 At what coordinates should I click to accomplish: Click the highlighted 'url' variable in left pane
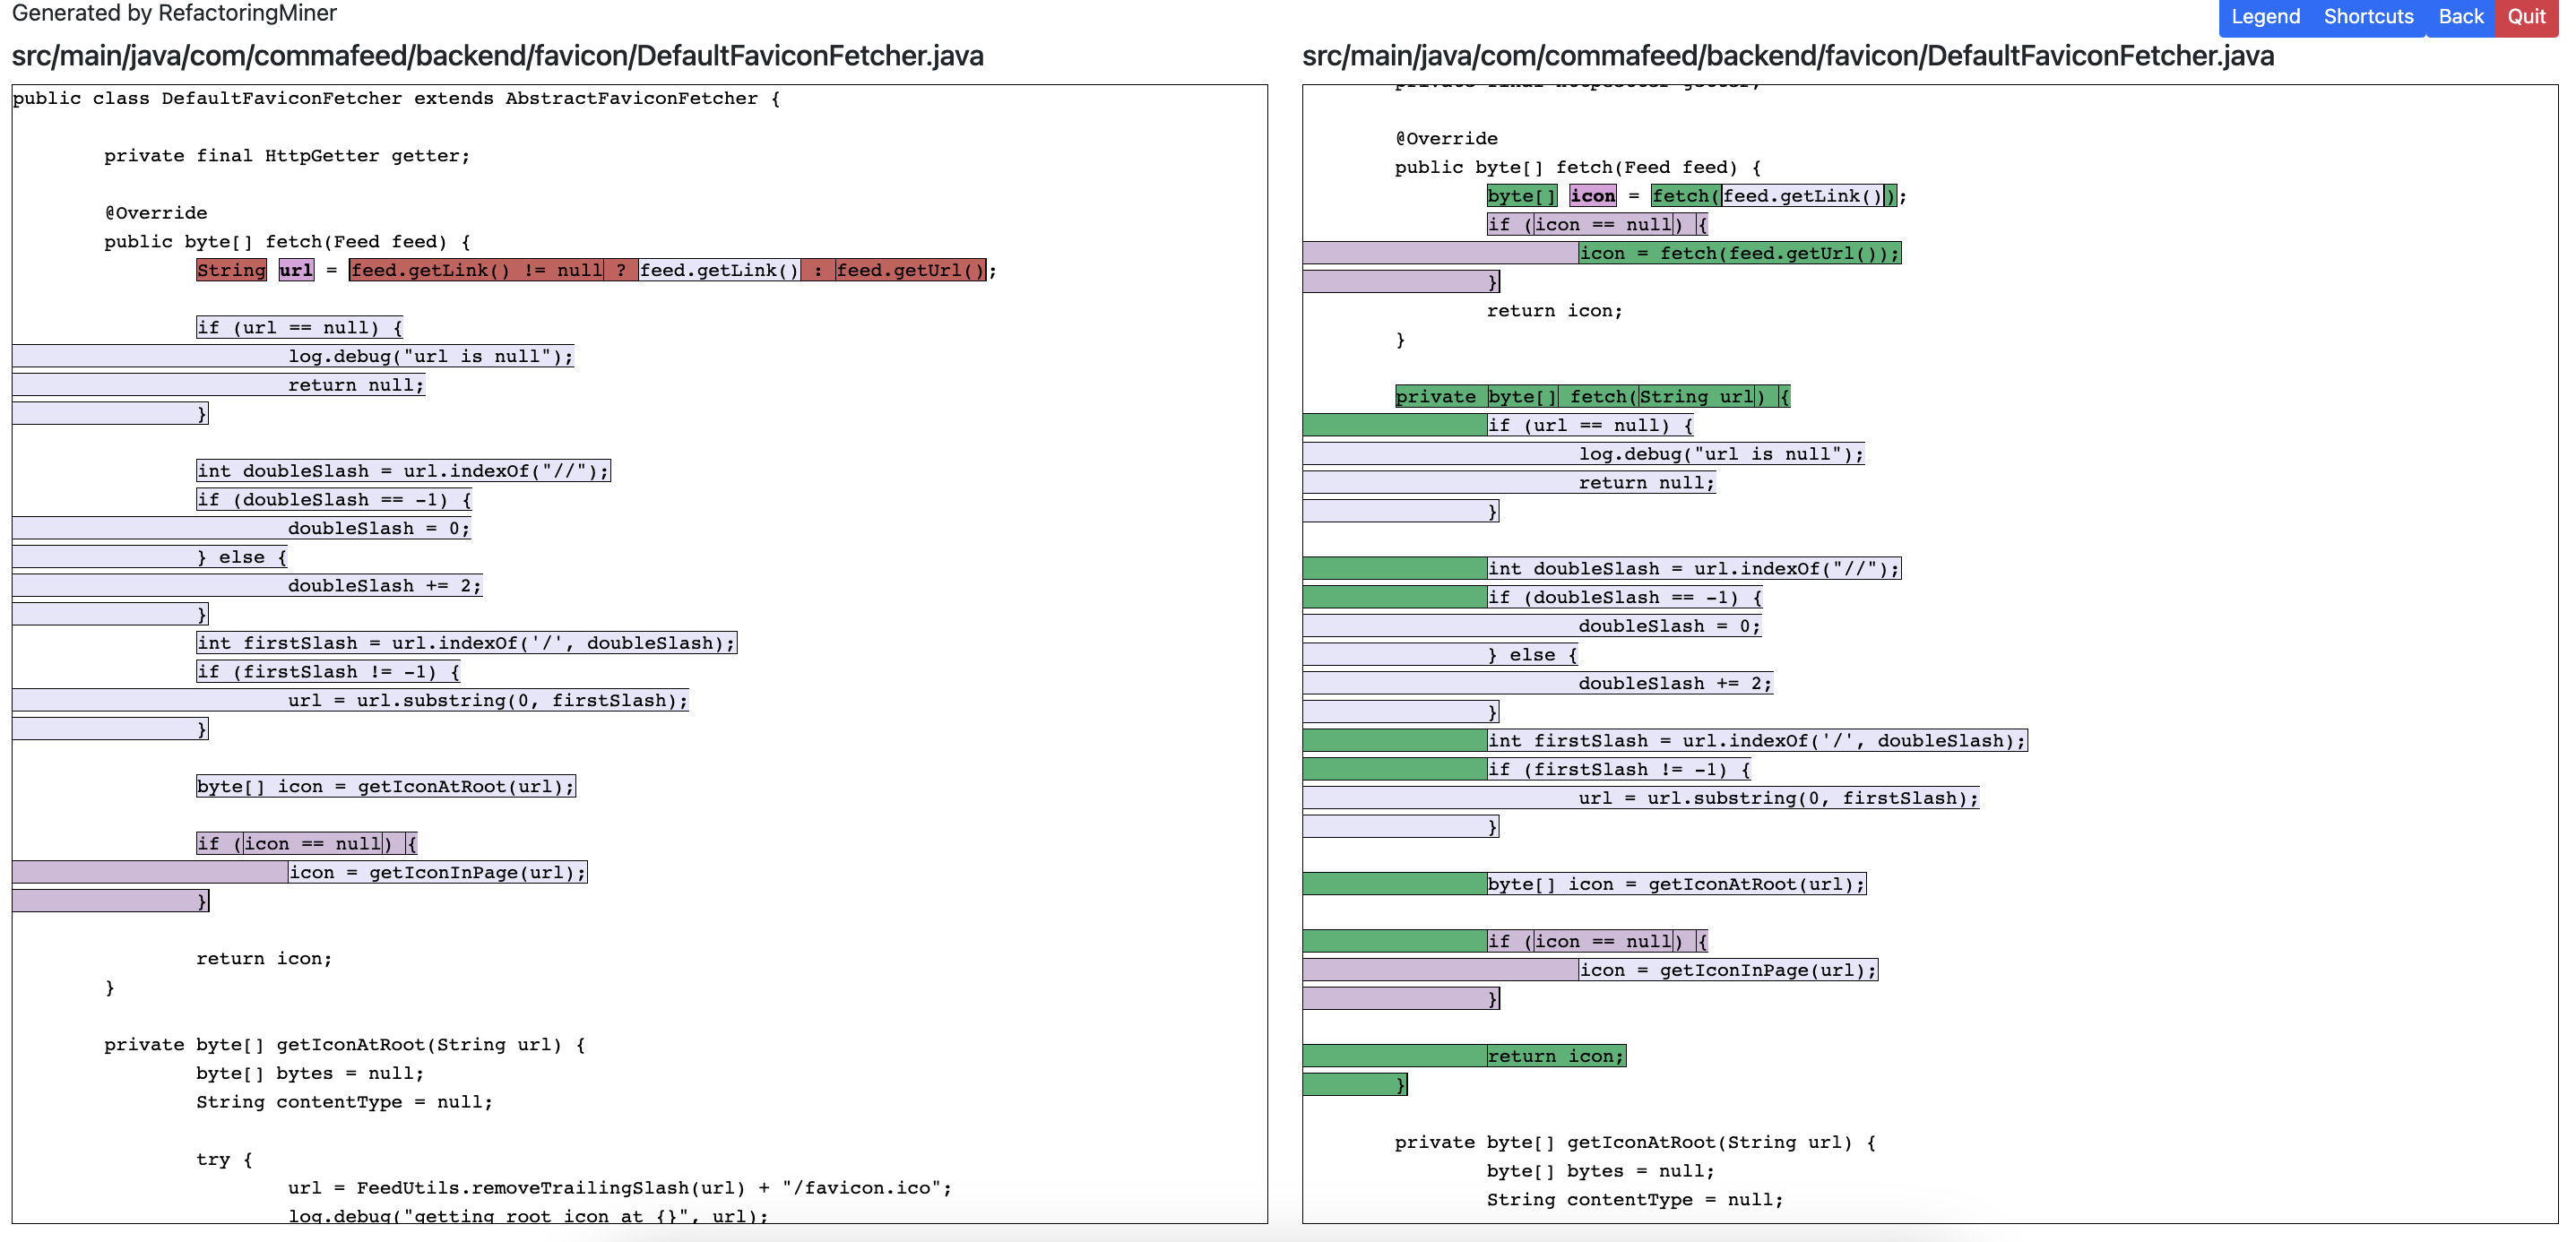tap(295, 269)
